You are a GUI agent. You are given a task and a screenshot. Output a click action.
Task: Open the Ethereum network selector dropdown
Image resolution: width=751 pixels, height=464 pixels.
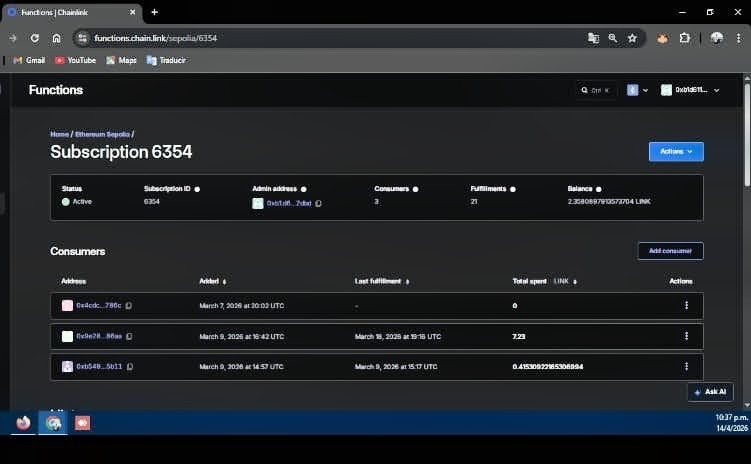[637, 90]
